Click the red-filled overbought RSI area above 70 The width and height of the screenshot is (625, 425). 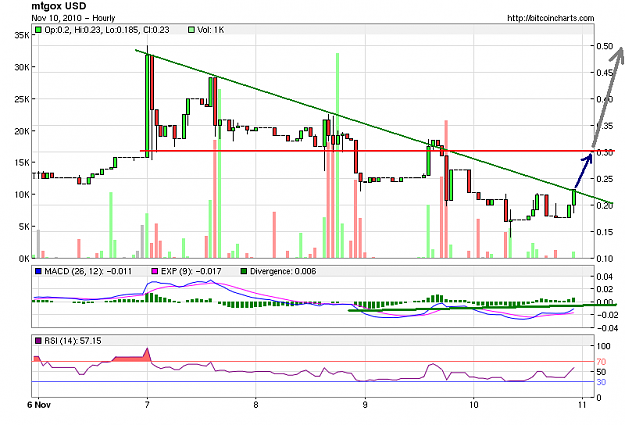point(132,358)
